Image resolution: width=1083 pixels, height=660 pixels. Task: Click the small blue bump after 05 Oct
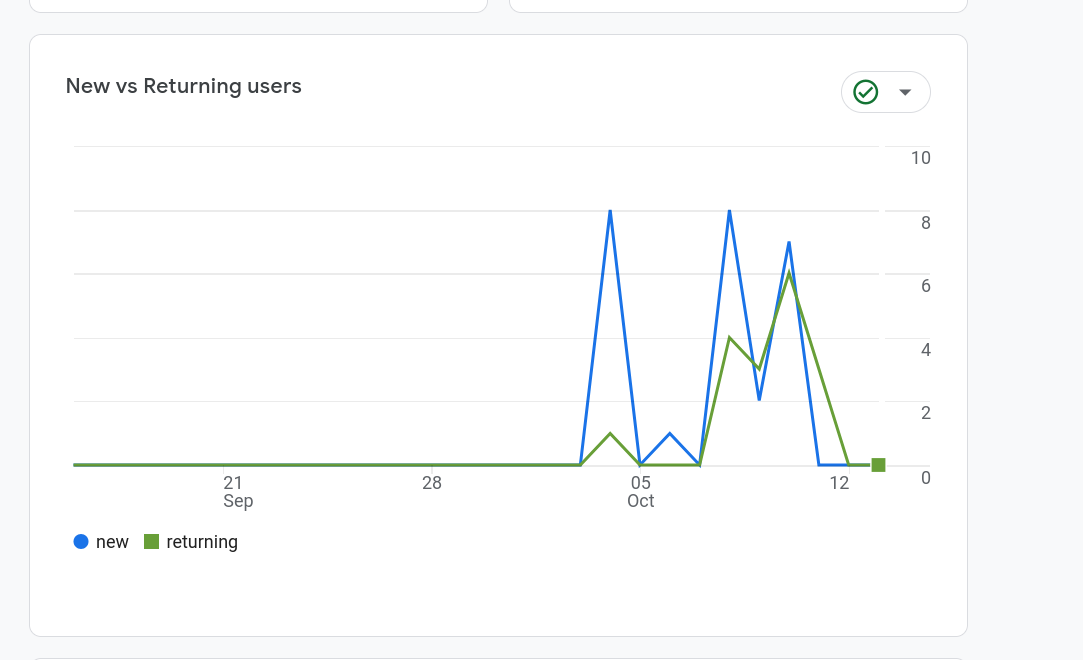click(x=670, y=433)
